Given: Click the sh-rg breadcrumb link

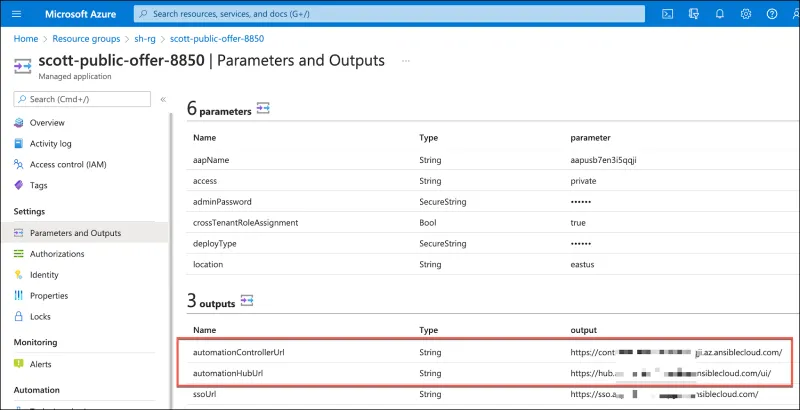Looking at the screenshot, I should coord(146,37).
